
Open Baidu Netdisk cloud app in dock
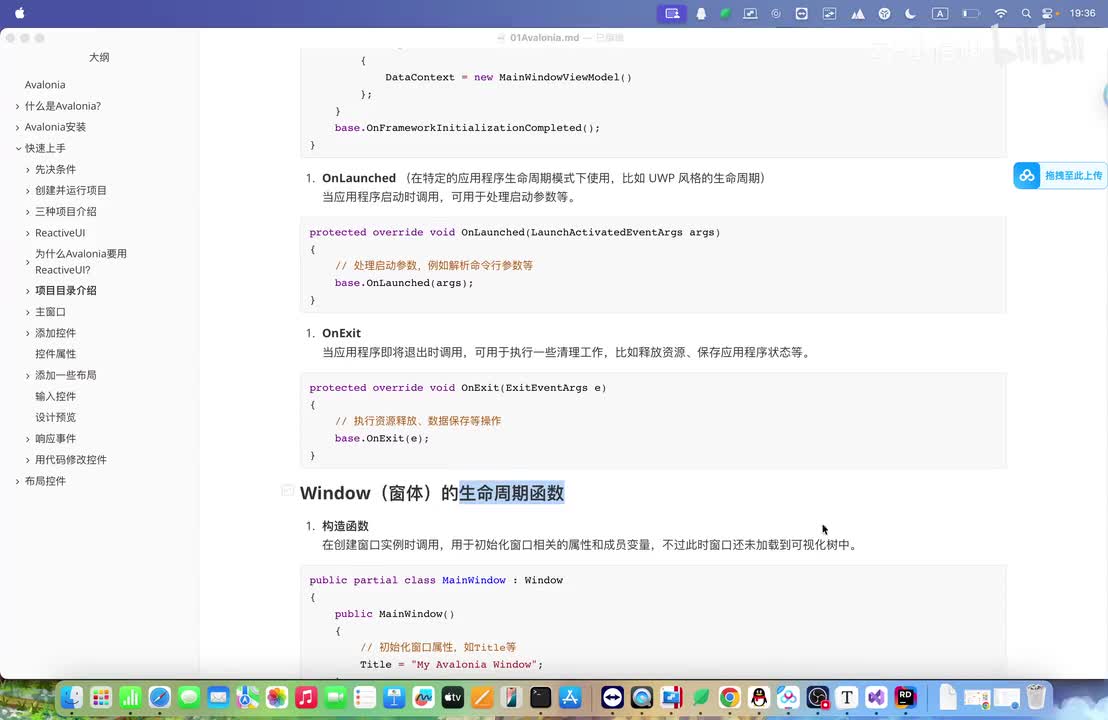point(788,698)
